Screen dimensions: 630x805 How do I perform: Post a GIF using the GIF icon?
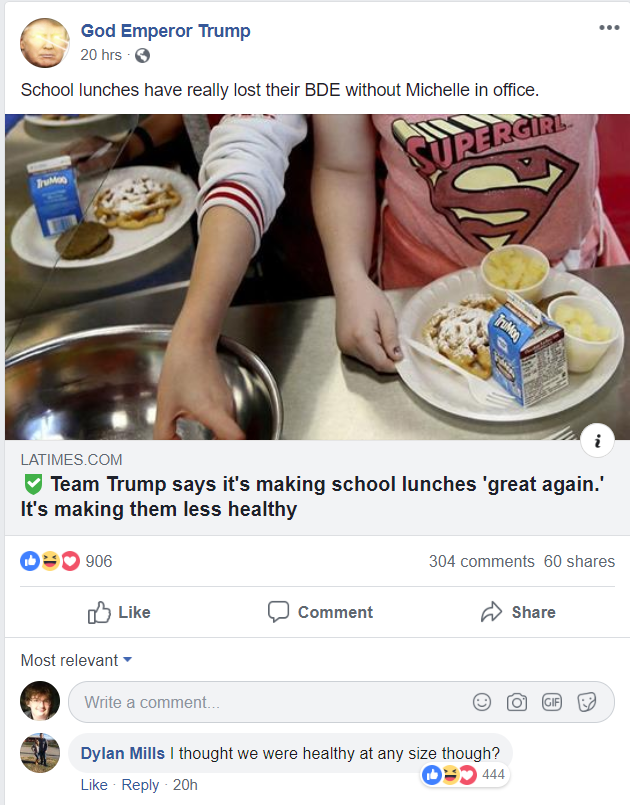tap(552, 702)
